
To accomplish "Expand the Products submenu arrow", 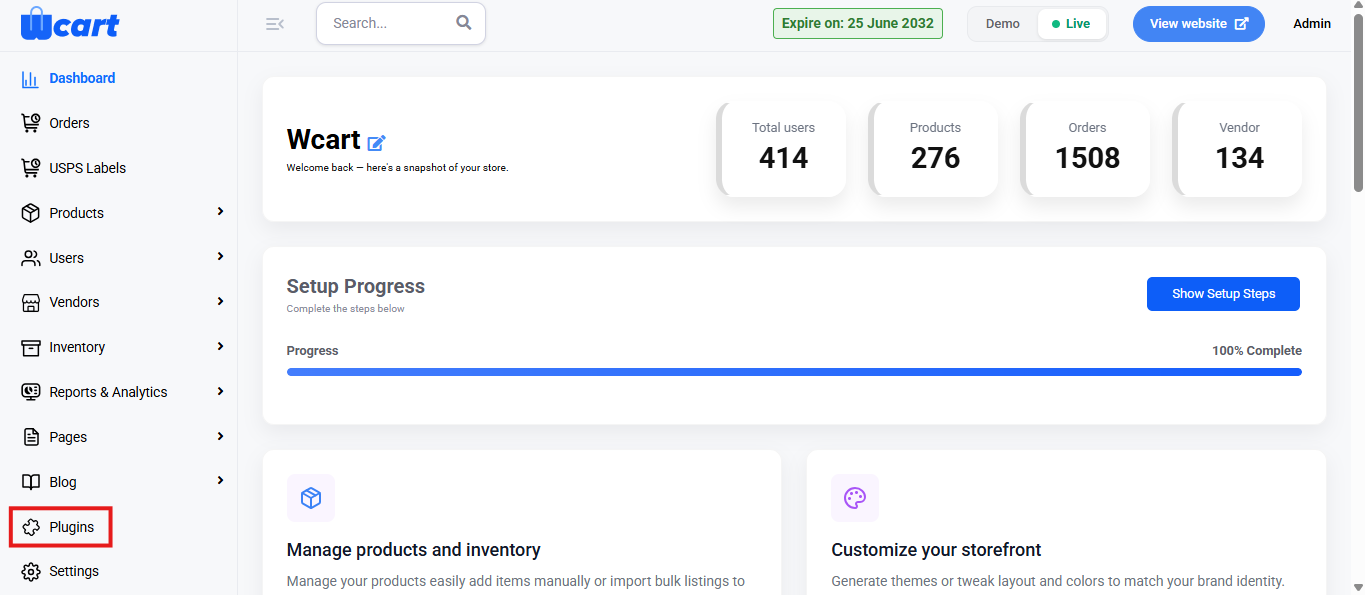I will point(220,212).
